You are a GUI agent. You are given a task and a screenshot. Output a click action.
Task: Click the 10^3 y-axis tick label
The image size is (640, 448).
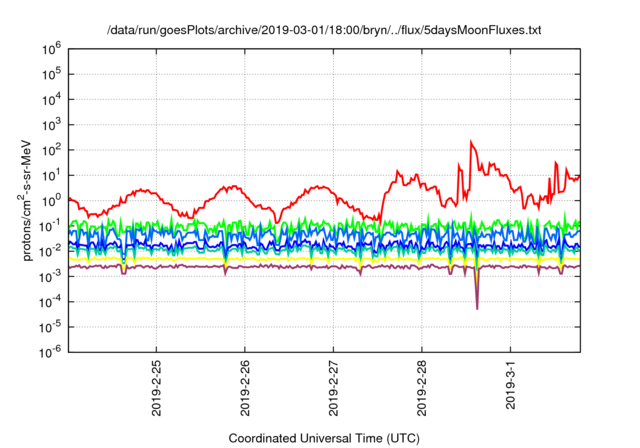[x=51, y=125]
